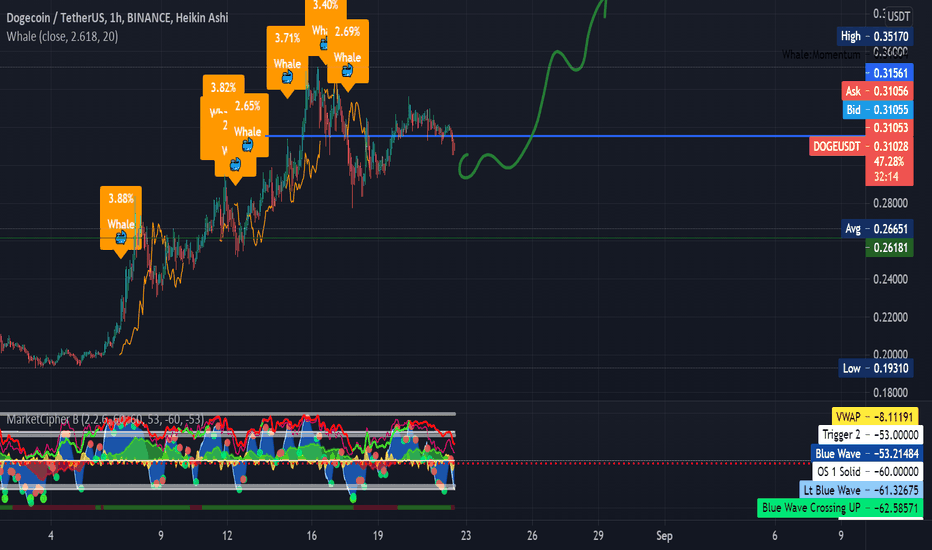This screenshot has height=550, width=932.
Task: Click the blue 0.31561 price label
Action: pos(889,73)
